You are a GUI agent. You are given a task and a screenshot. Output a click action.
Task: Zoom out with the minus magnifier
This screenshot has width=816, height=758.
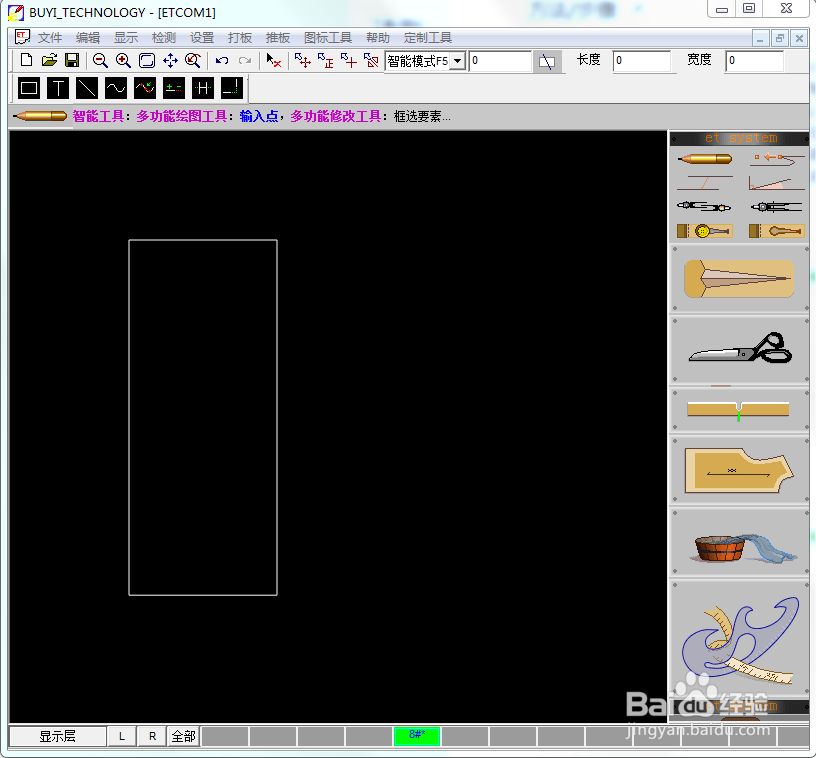click(100, 61)
